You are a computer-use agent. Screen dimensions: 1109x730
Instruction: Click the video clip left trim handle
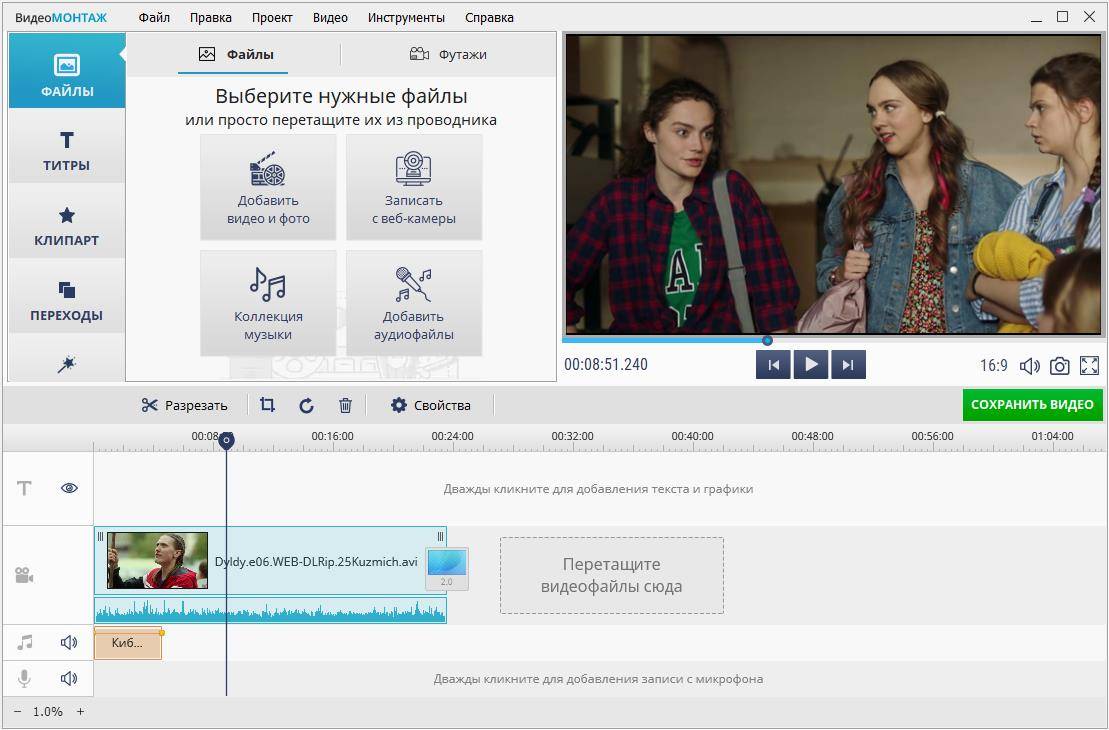coord(100,536)
